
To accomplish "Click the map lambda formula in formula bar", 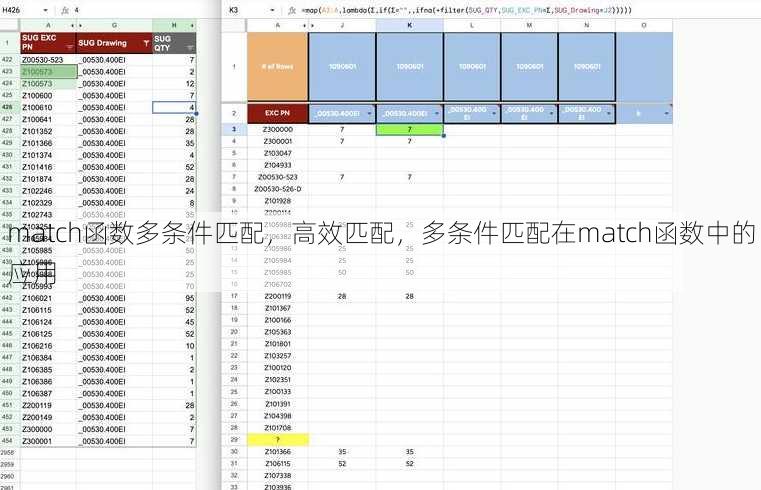I will 466,10.
